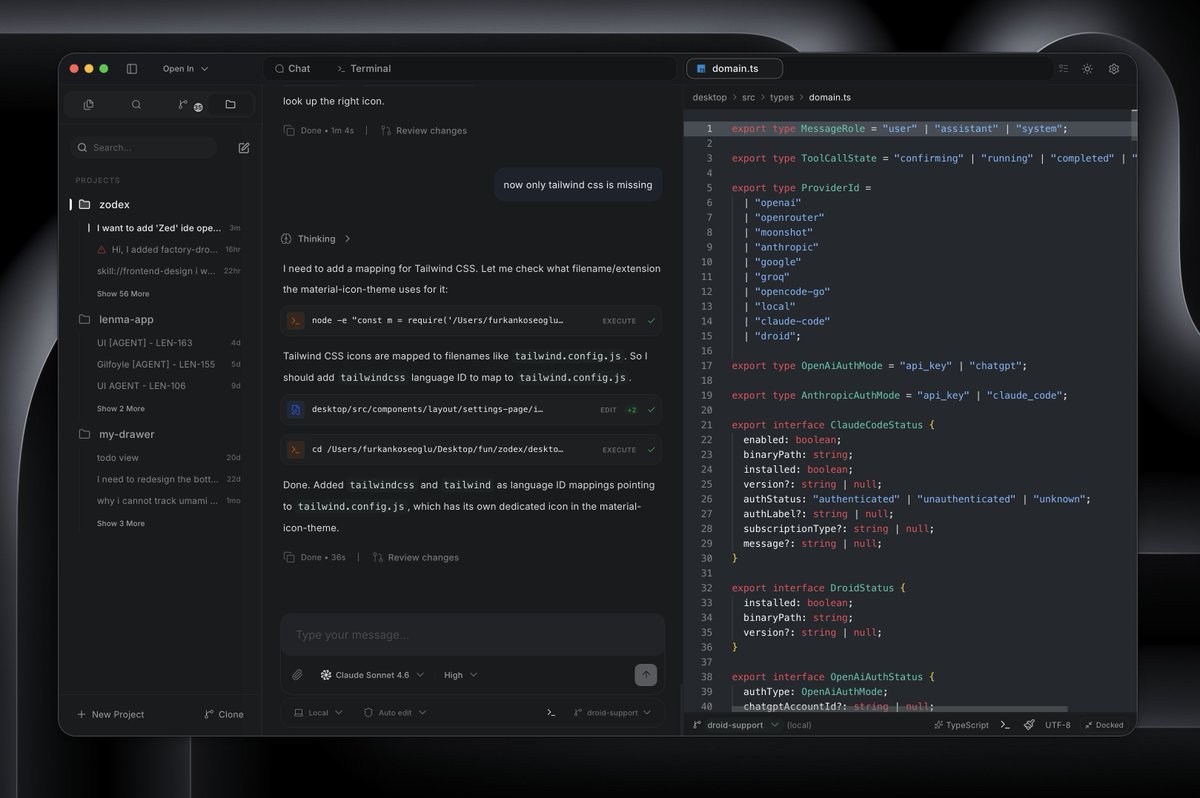1200x798 pixels.
Task: Expand the Thinking section chevron
Action: (347, 239)
